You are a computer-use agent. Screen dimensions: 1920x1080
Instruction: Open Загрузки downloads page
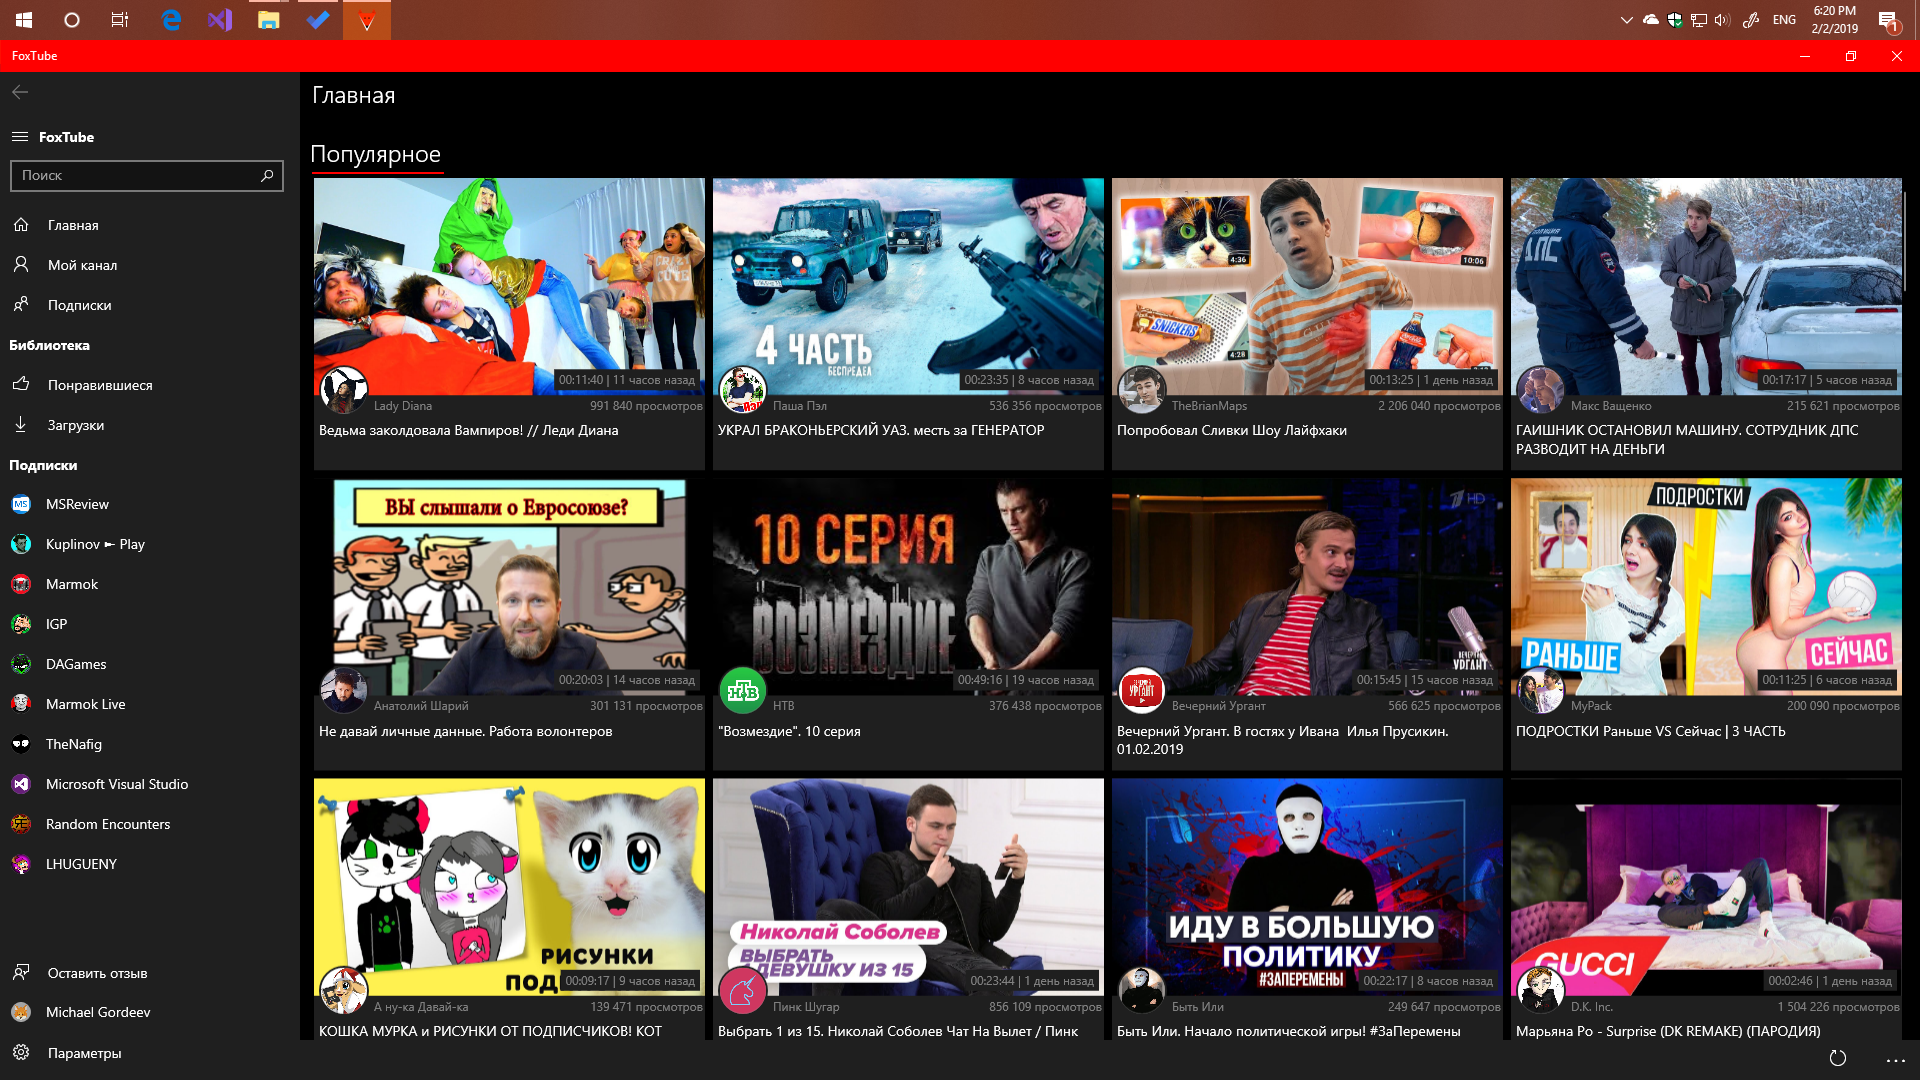pos(76,425)
